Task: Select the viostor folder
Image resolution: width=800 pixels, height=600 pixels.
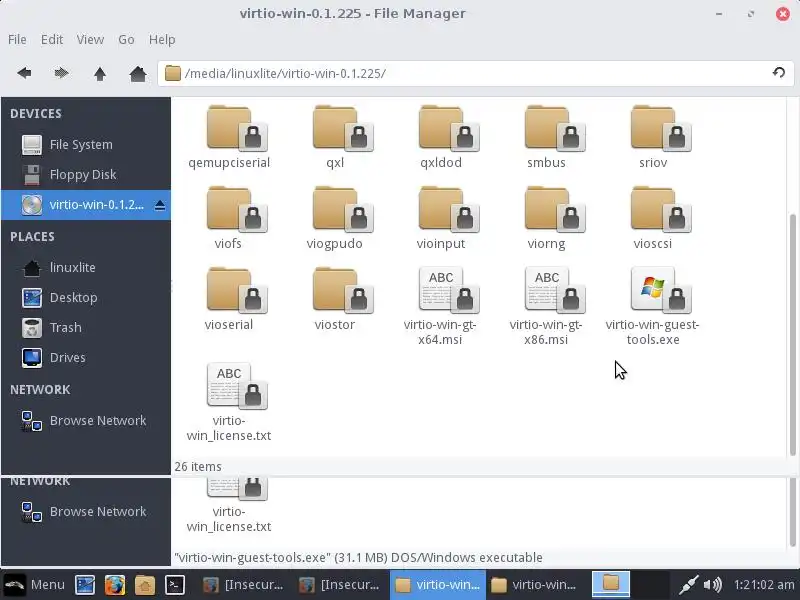Action: (335, 299)
